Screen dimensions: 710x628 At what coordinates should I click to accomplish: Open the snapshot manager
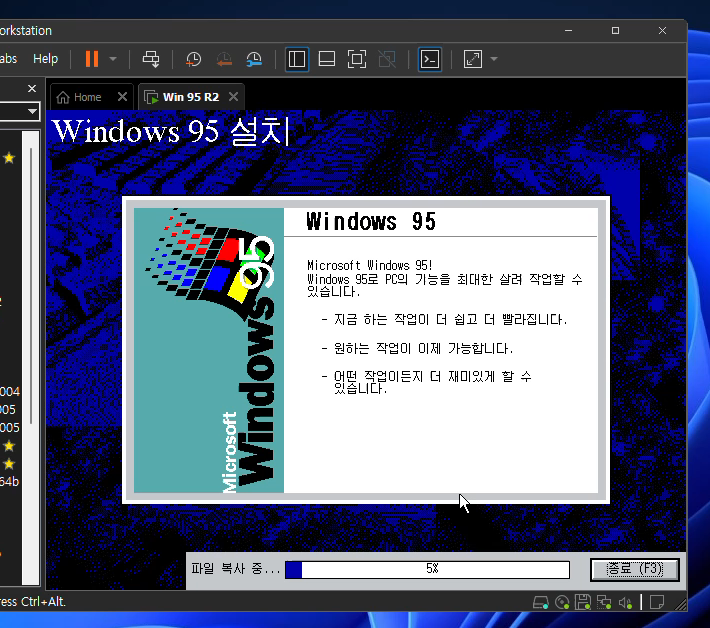click(x=254, y=59)
